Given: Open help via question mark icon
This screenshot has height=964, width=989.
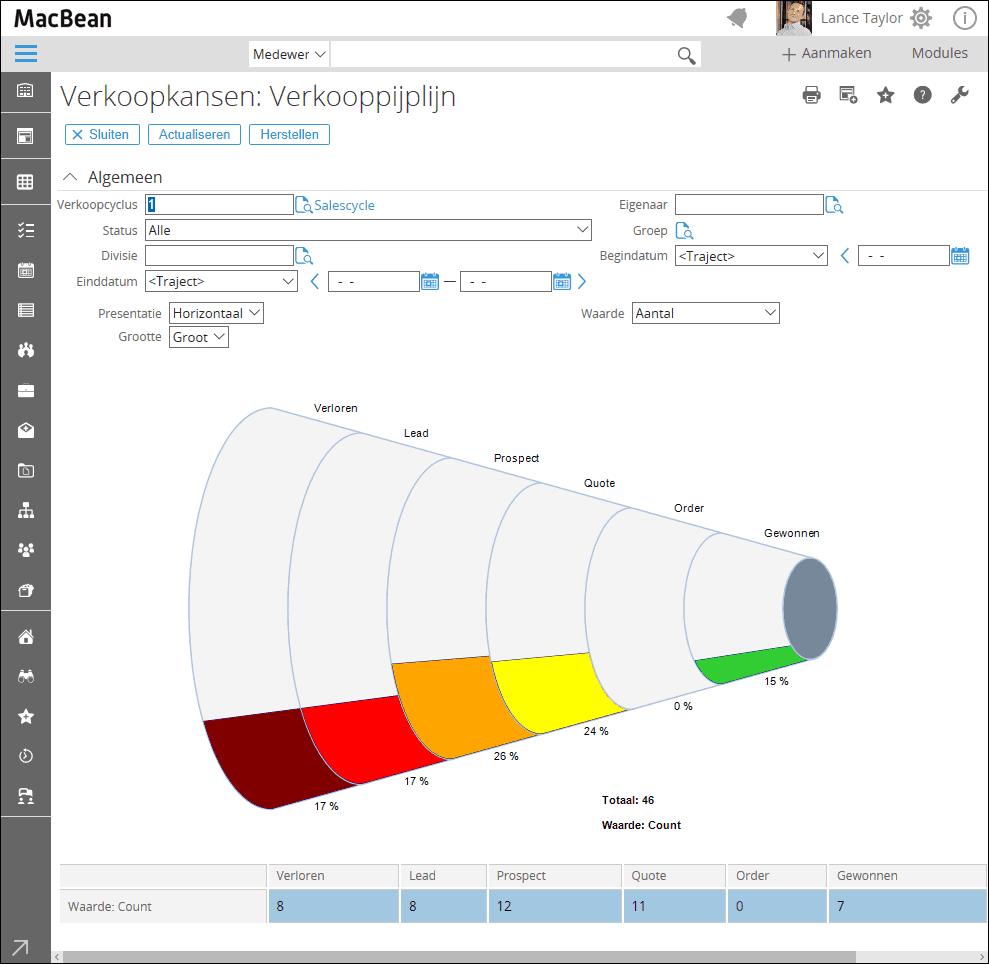Looking at the screenshot, I should pyautogui.click(x=922, y=95).
